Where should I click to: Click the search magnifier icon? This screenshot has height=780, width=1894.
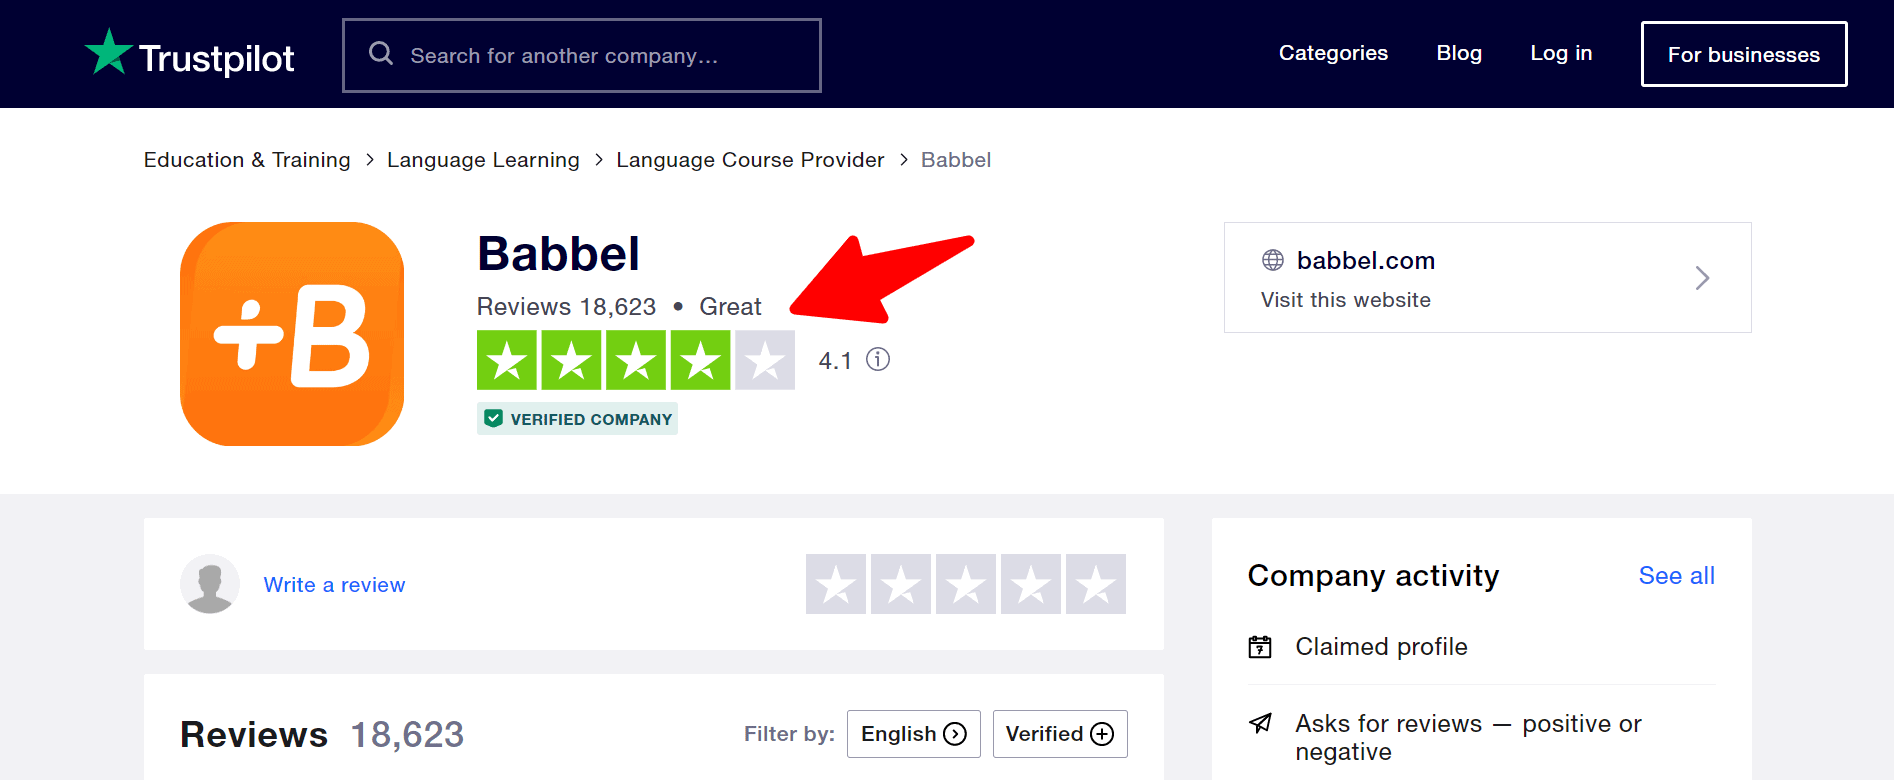click(381, 53)
